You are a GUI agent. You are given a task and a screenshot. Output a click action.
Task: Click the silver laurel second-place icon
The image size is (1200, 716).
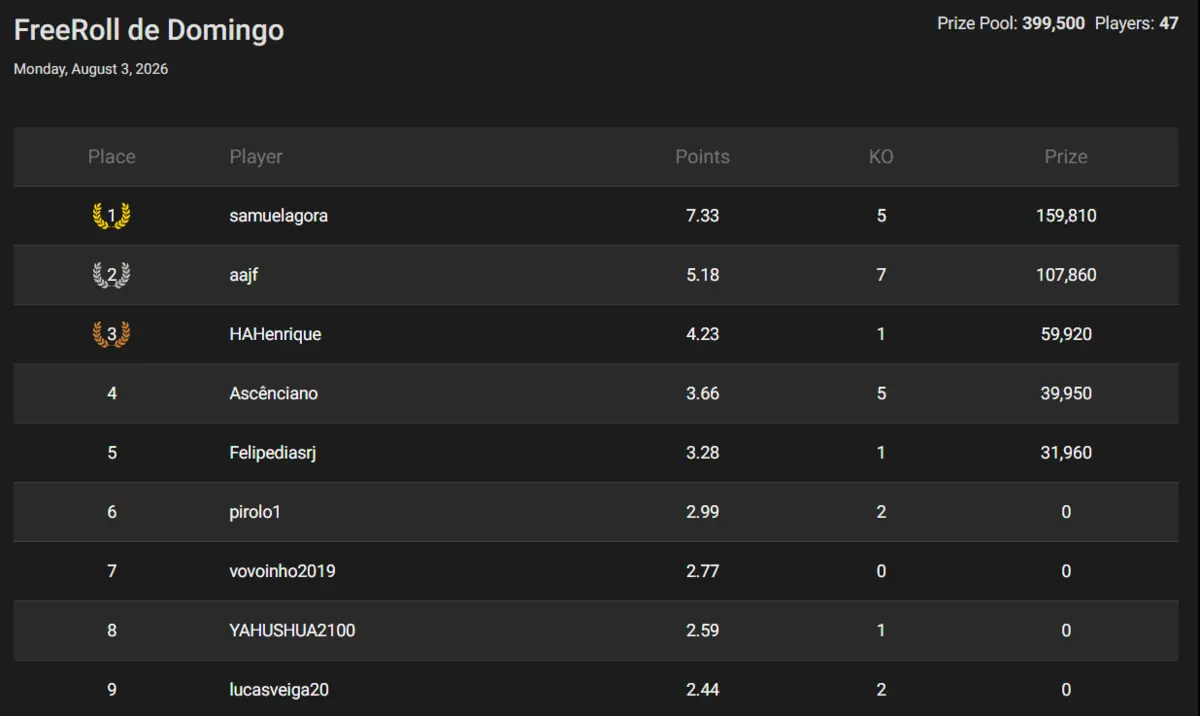tap(111, 275)
